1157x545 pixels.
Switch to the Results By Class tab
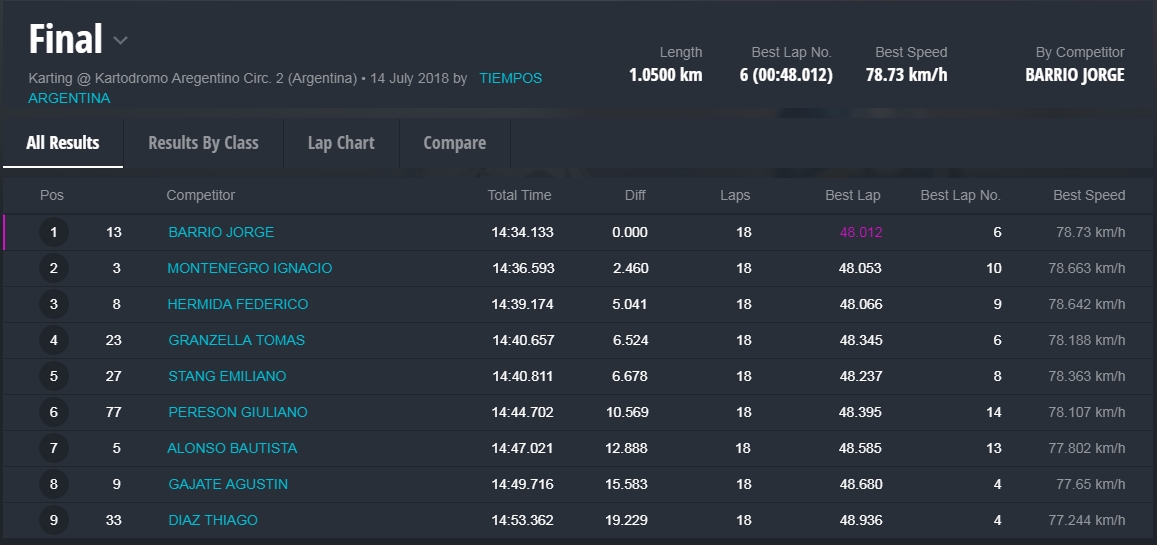pos(203,143)
